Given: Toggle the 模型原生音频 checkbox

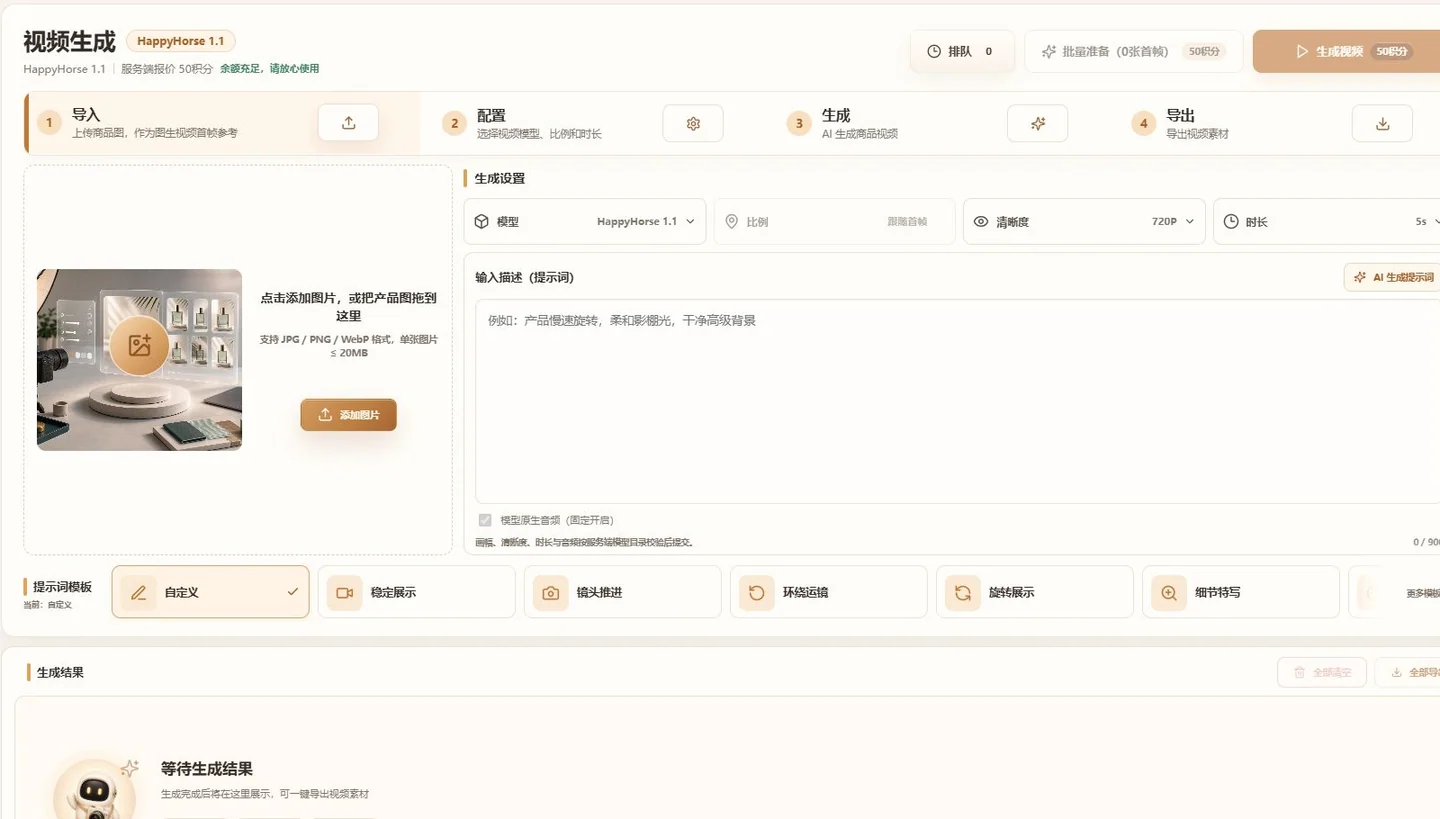Looking at the screenshot, I should 485,520.
